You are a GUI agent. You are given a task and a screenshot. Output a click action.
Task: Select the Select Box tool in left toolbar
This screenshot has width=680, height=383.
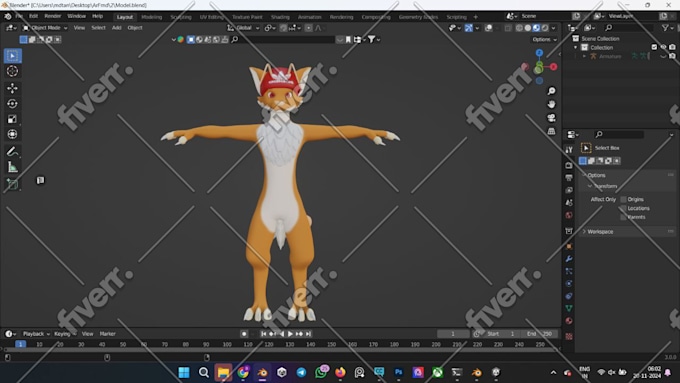13,56
